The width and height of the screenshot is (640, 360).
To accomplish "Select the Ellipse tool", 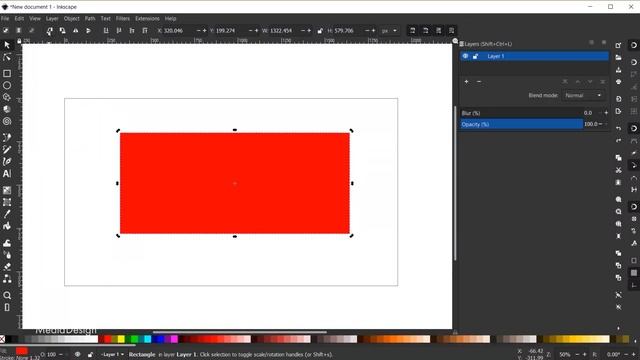I will (x=7, y=85).
